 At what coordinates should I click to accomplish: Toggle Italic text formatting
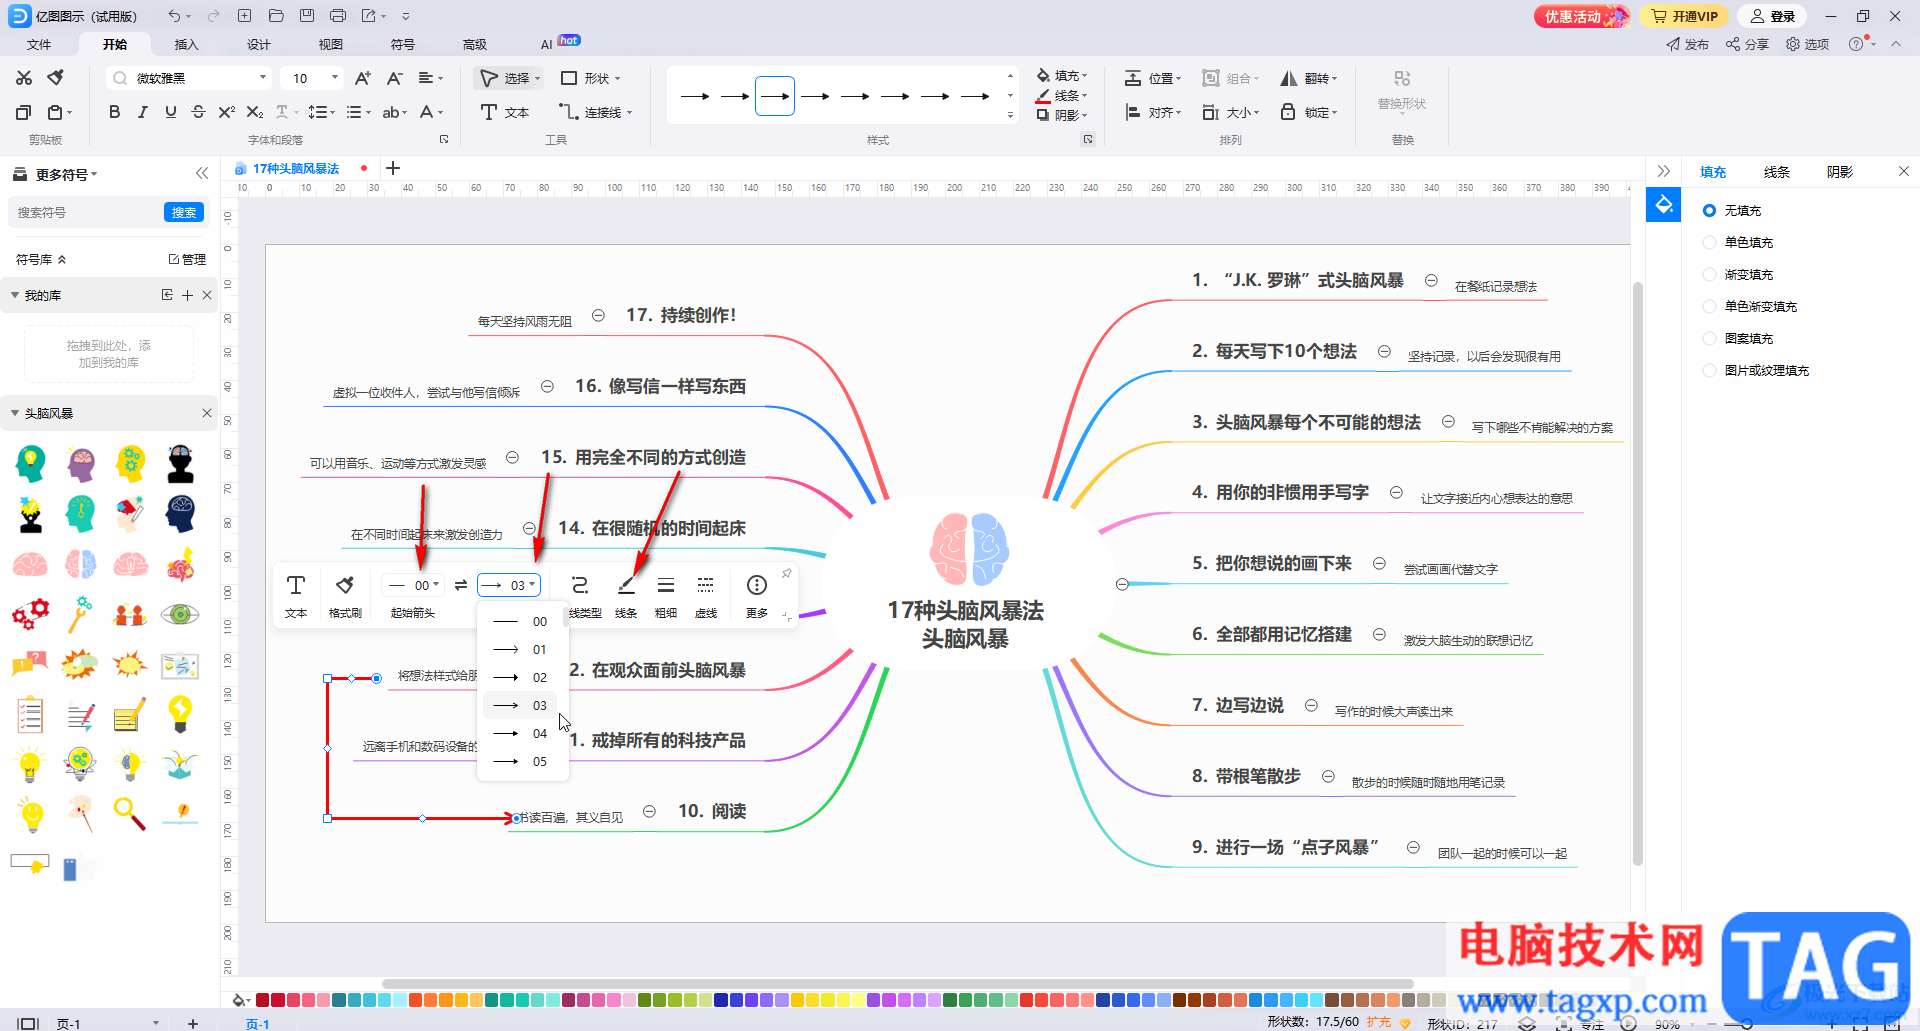click(142, 112)
